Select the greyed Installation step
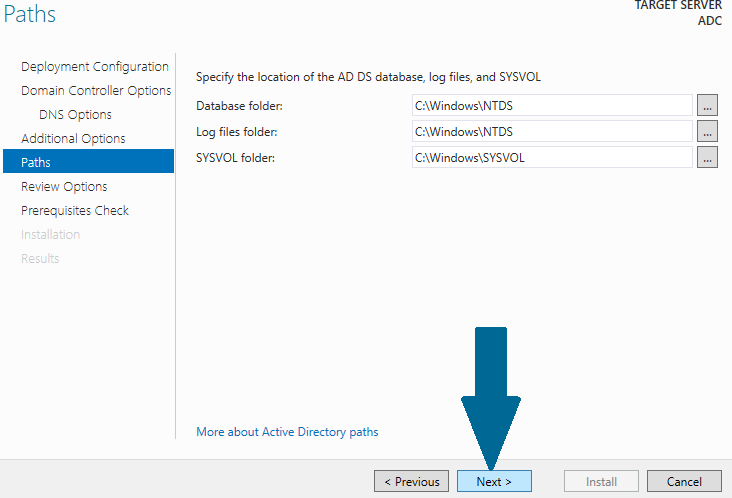 50,234
